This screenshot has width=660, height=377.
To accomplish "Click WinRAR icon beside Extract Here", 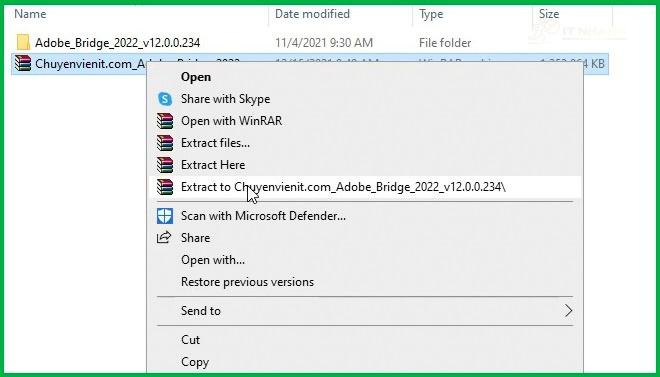I will click(x=165, y=165).
